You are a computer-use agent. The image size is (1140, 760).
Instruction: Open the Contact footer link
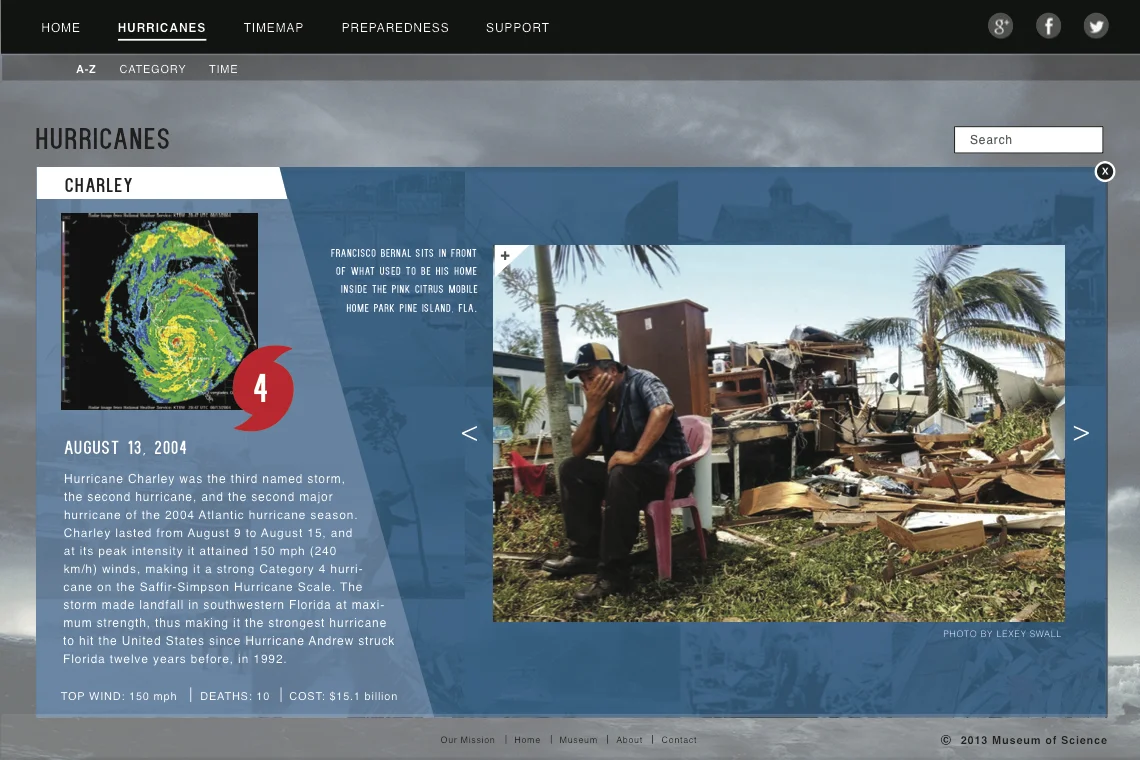(x=679, y=740)
